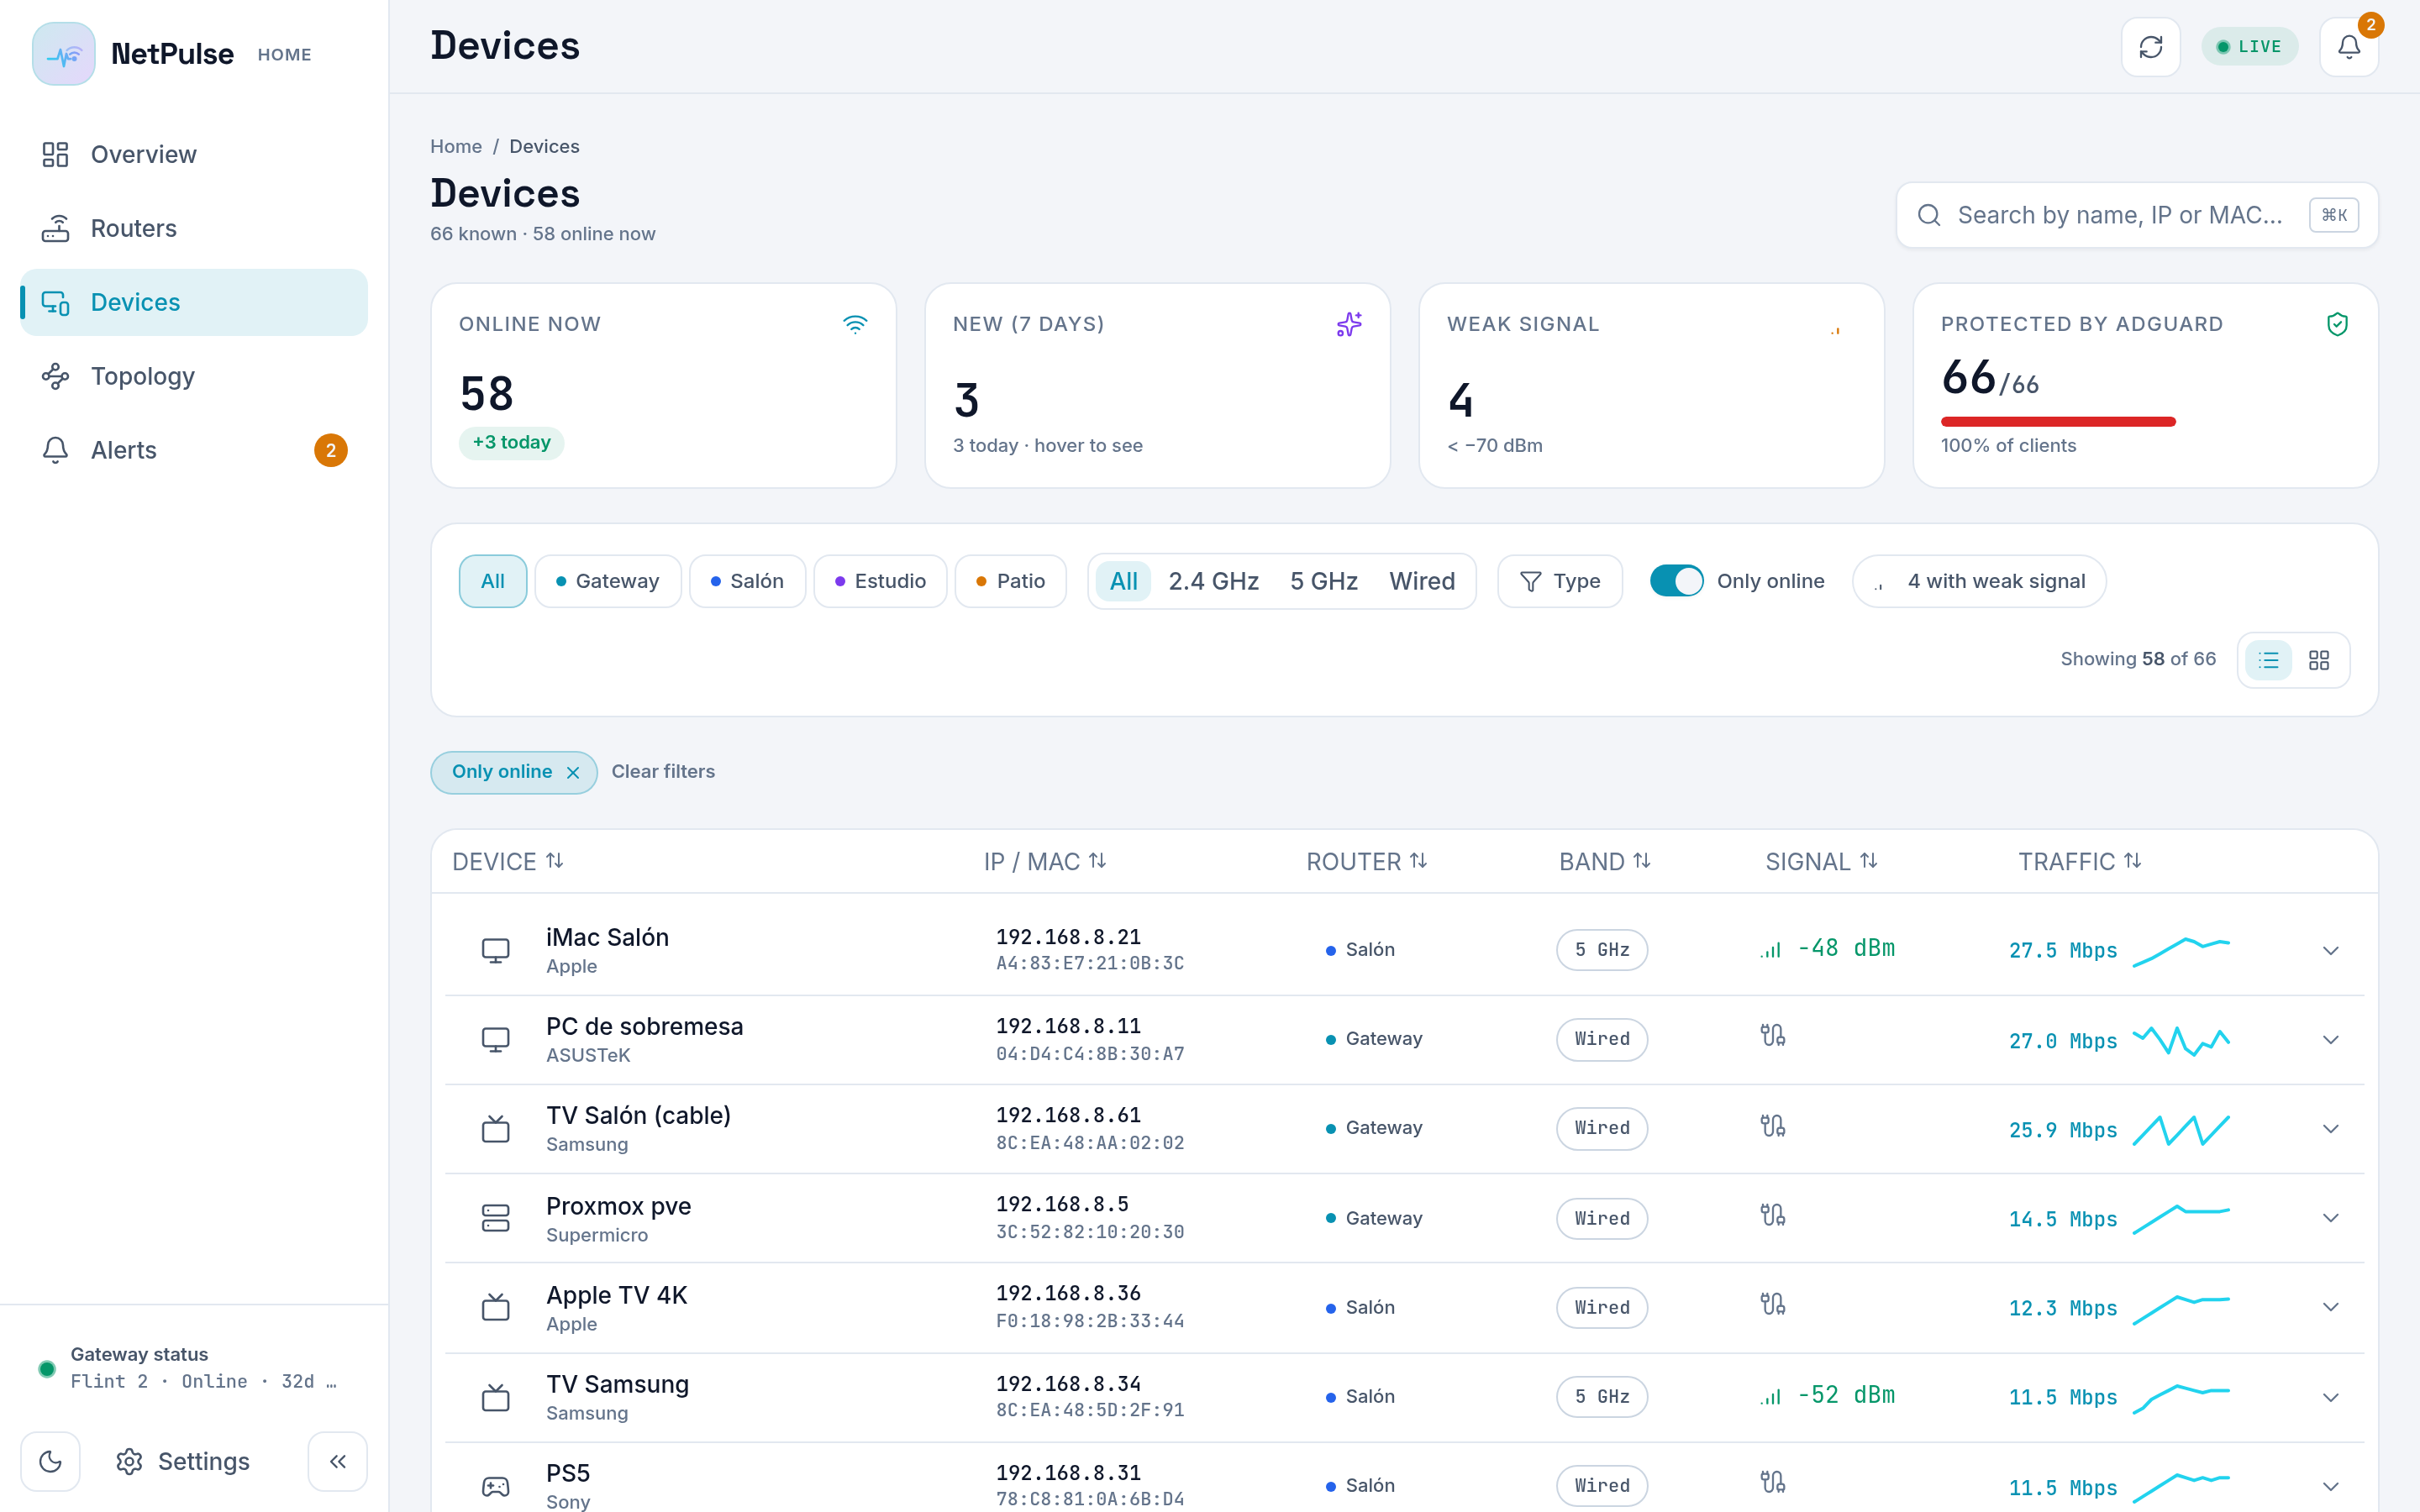Open Routers in the sidebar
This screenshot has width=2420, height=1512.
click(194, 228)
